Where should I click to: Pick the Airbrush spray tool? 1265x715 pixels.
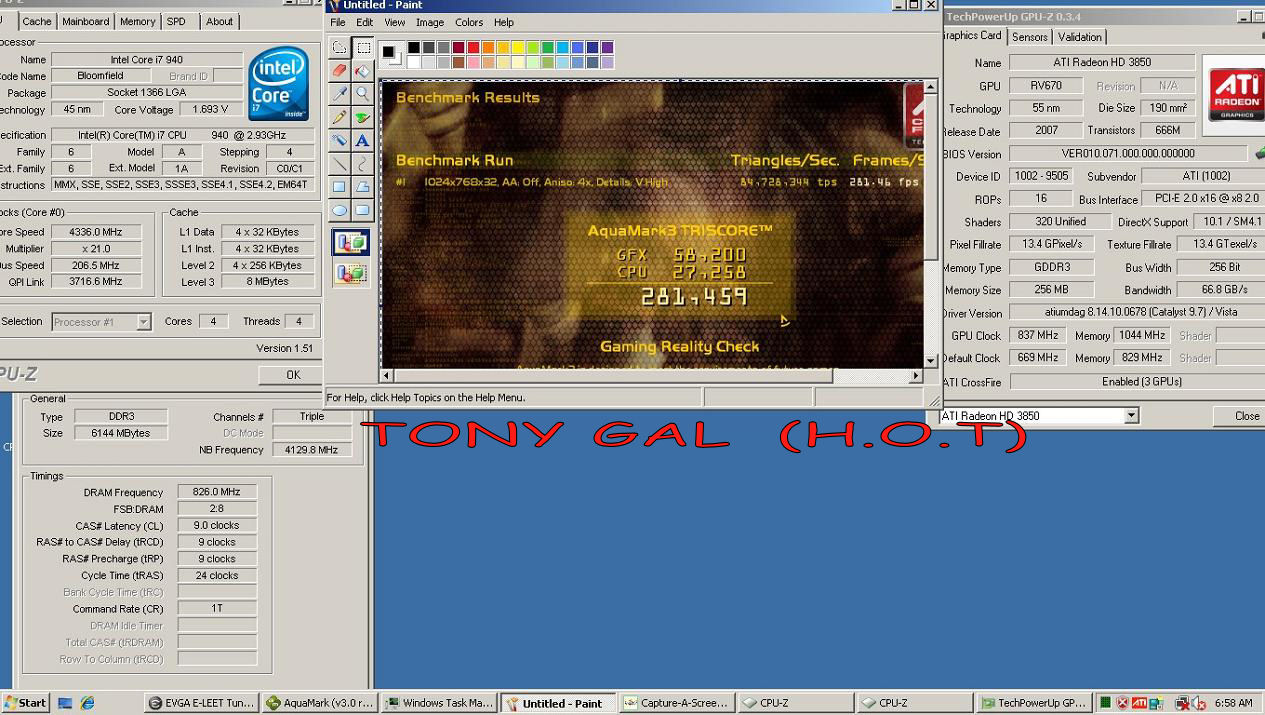tap(339, 140)
